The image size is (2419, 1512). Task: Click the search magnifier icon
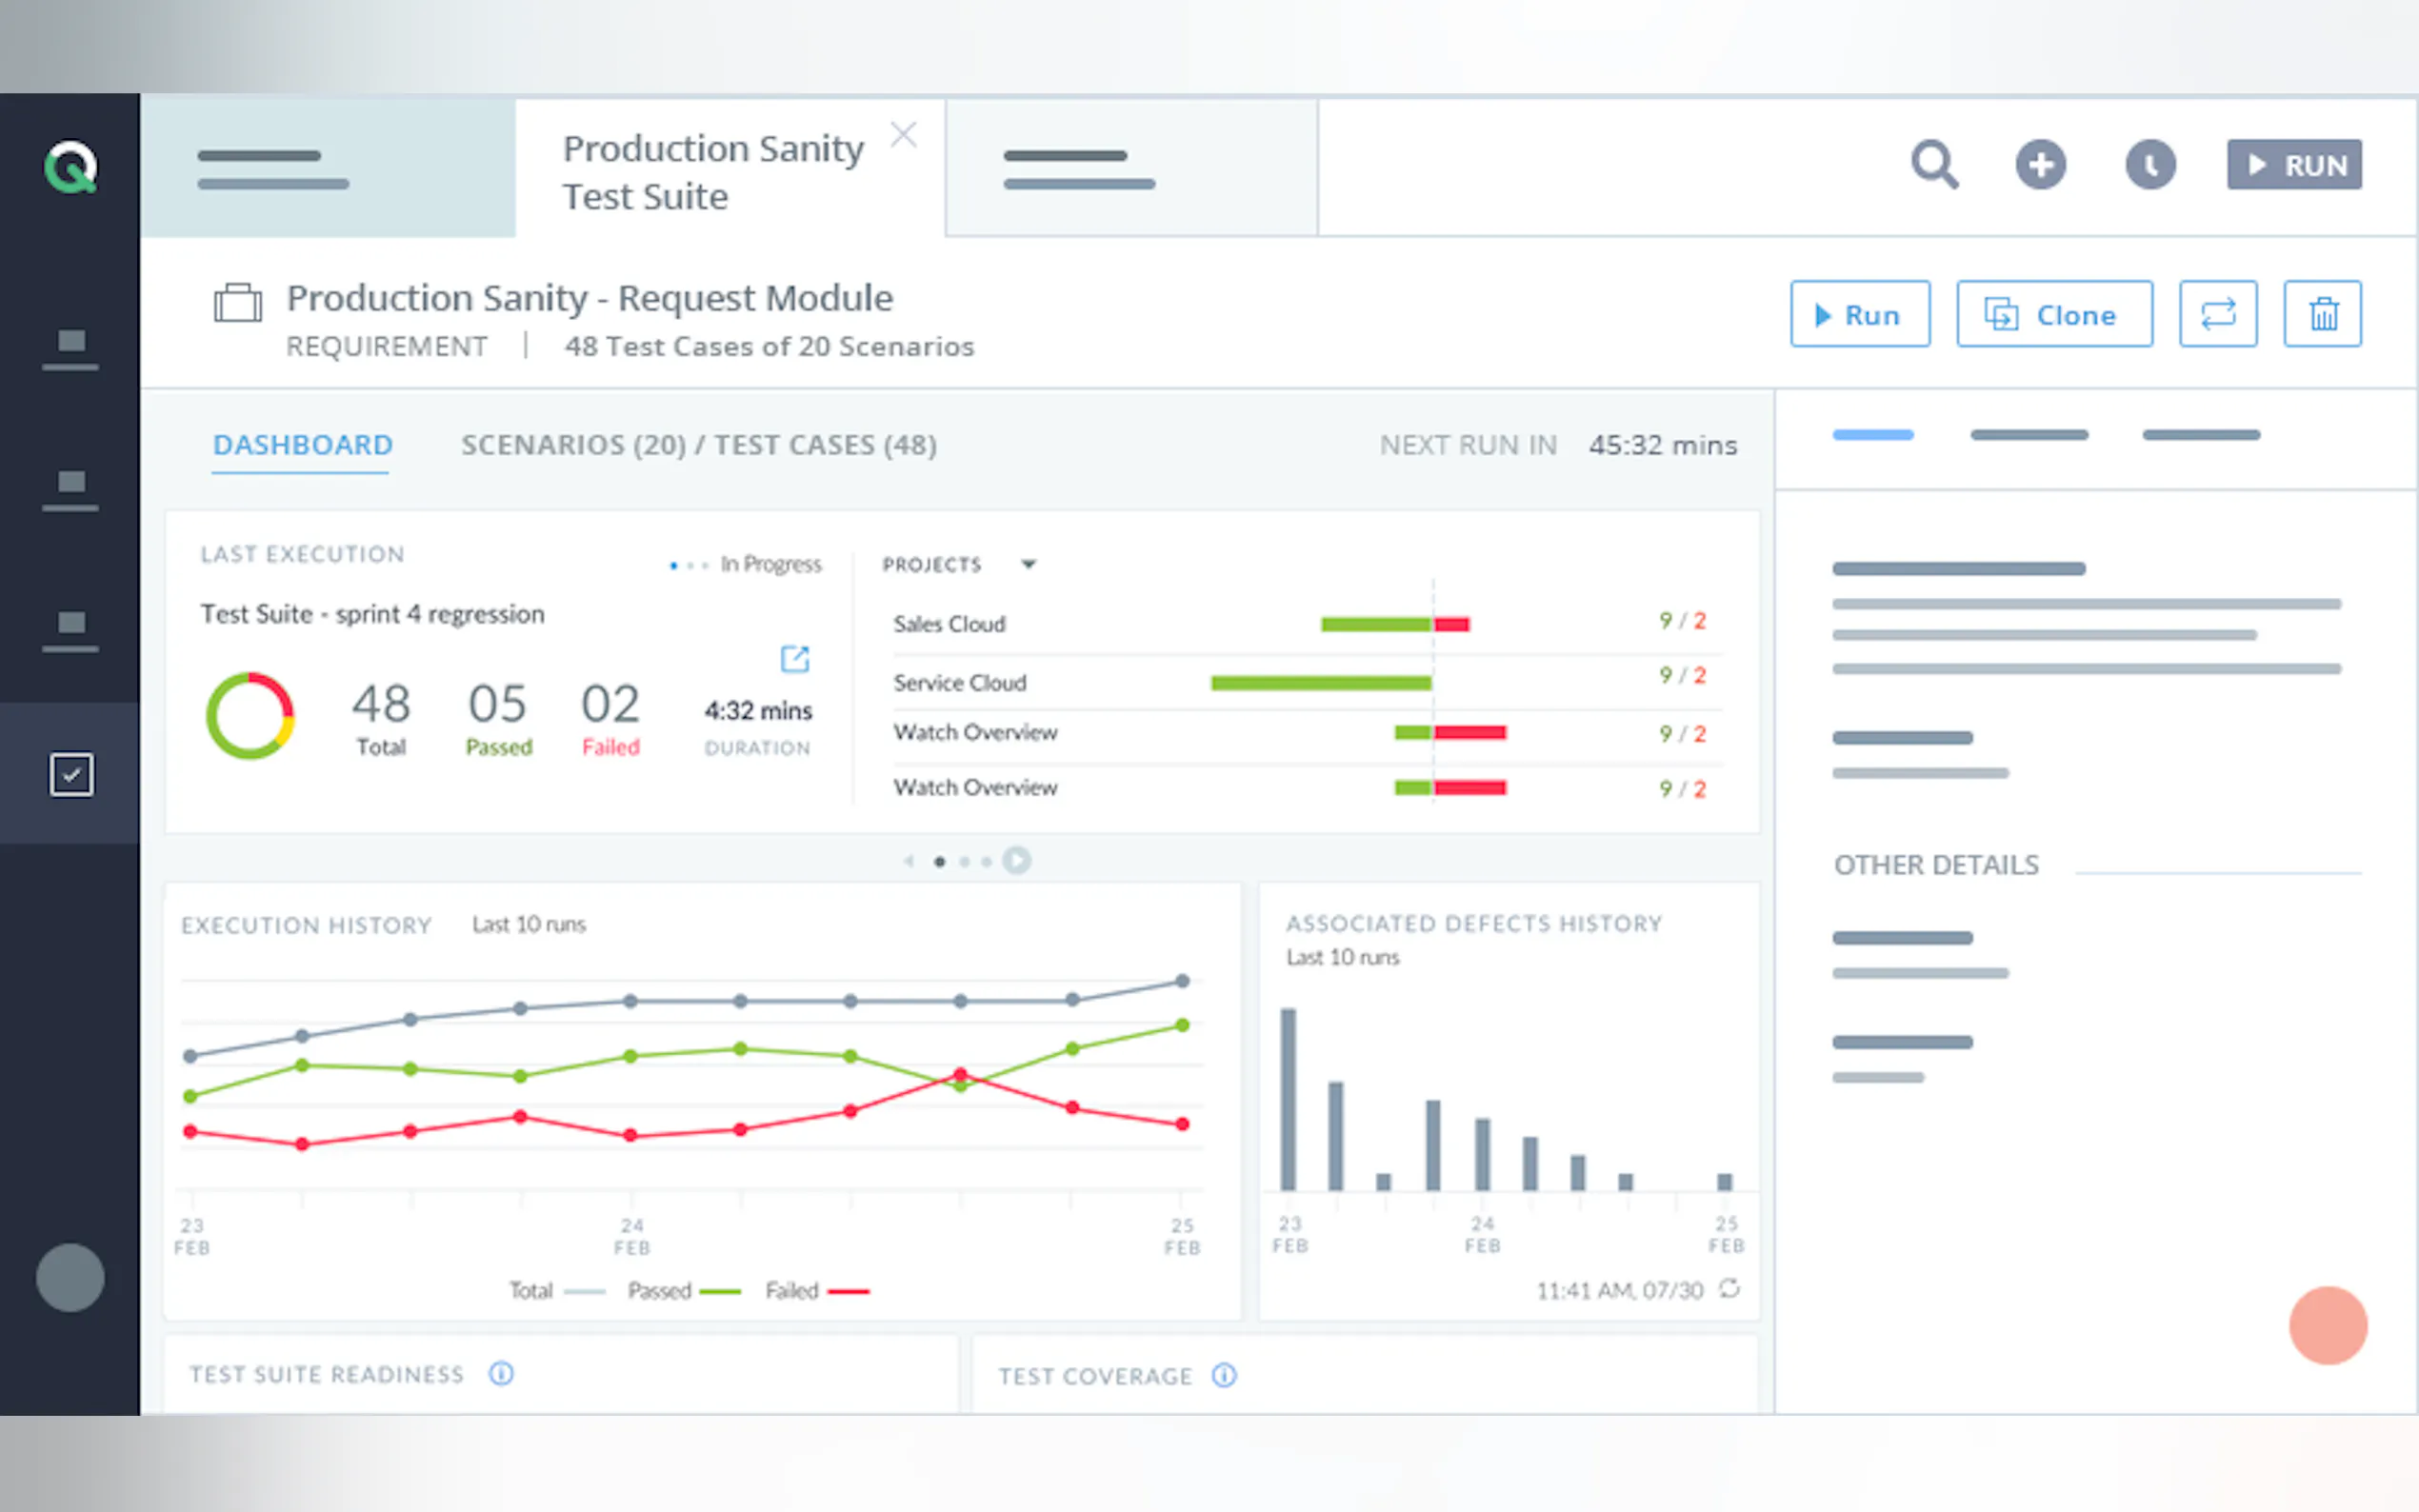coord(1934,165)
